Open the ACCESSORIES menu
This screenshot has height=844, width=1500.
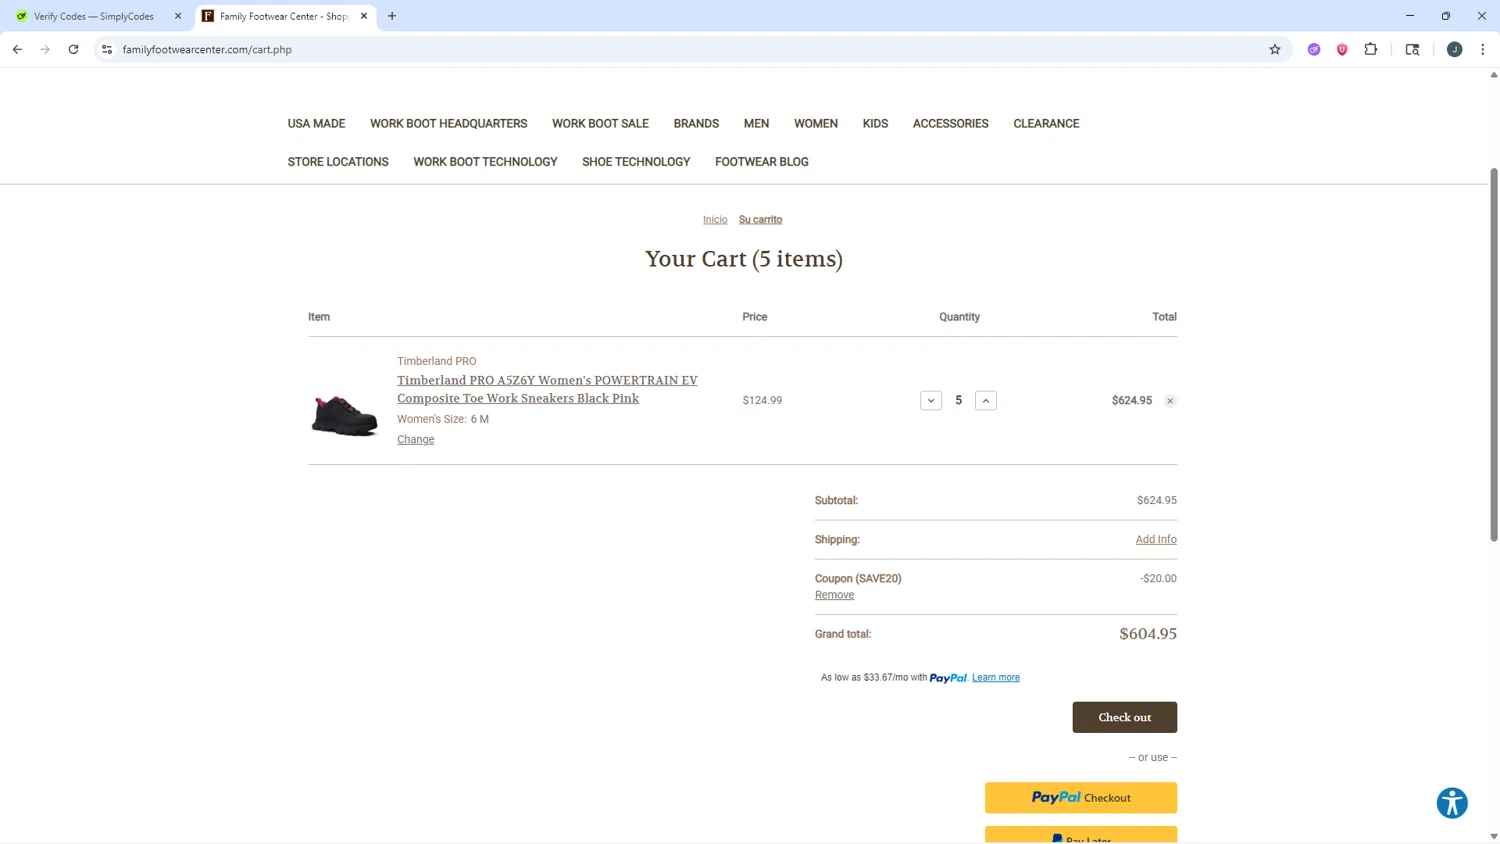[x=950, y=124]
